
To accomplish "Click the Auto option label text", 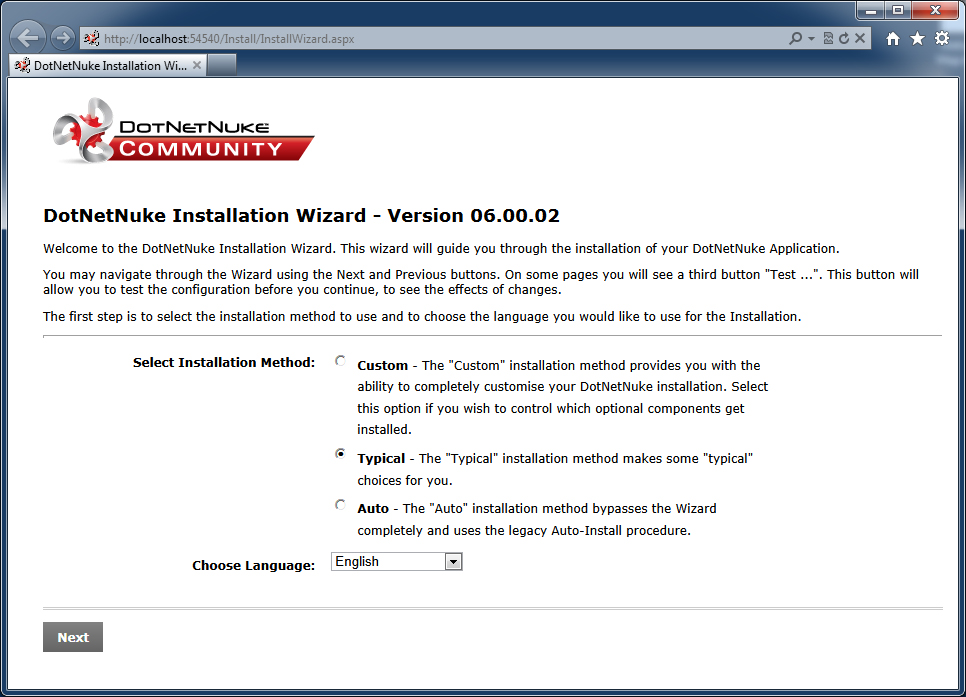I will pos(373,508).
